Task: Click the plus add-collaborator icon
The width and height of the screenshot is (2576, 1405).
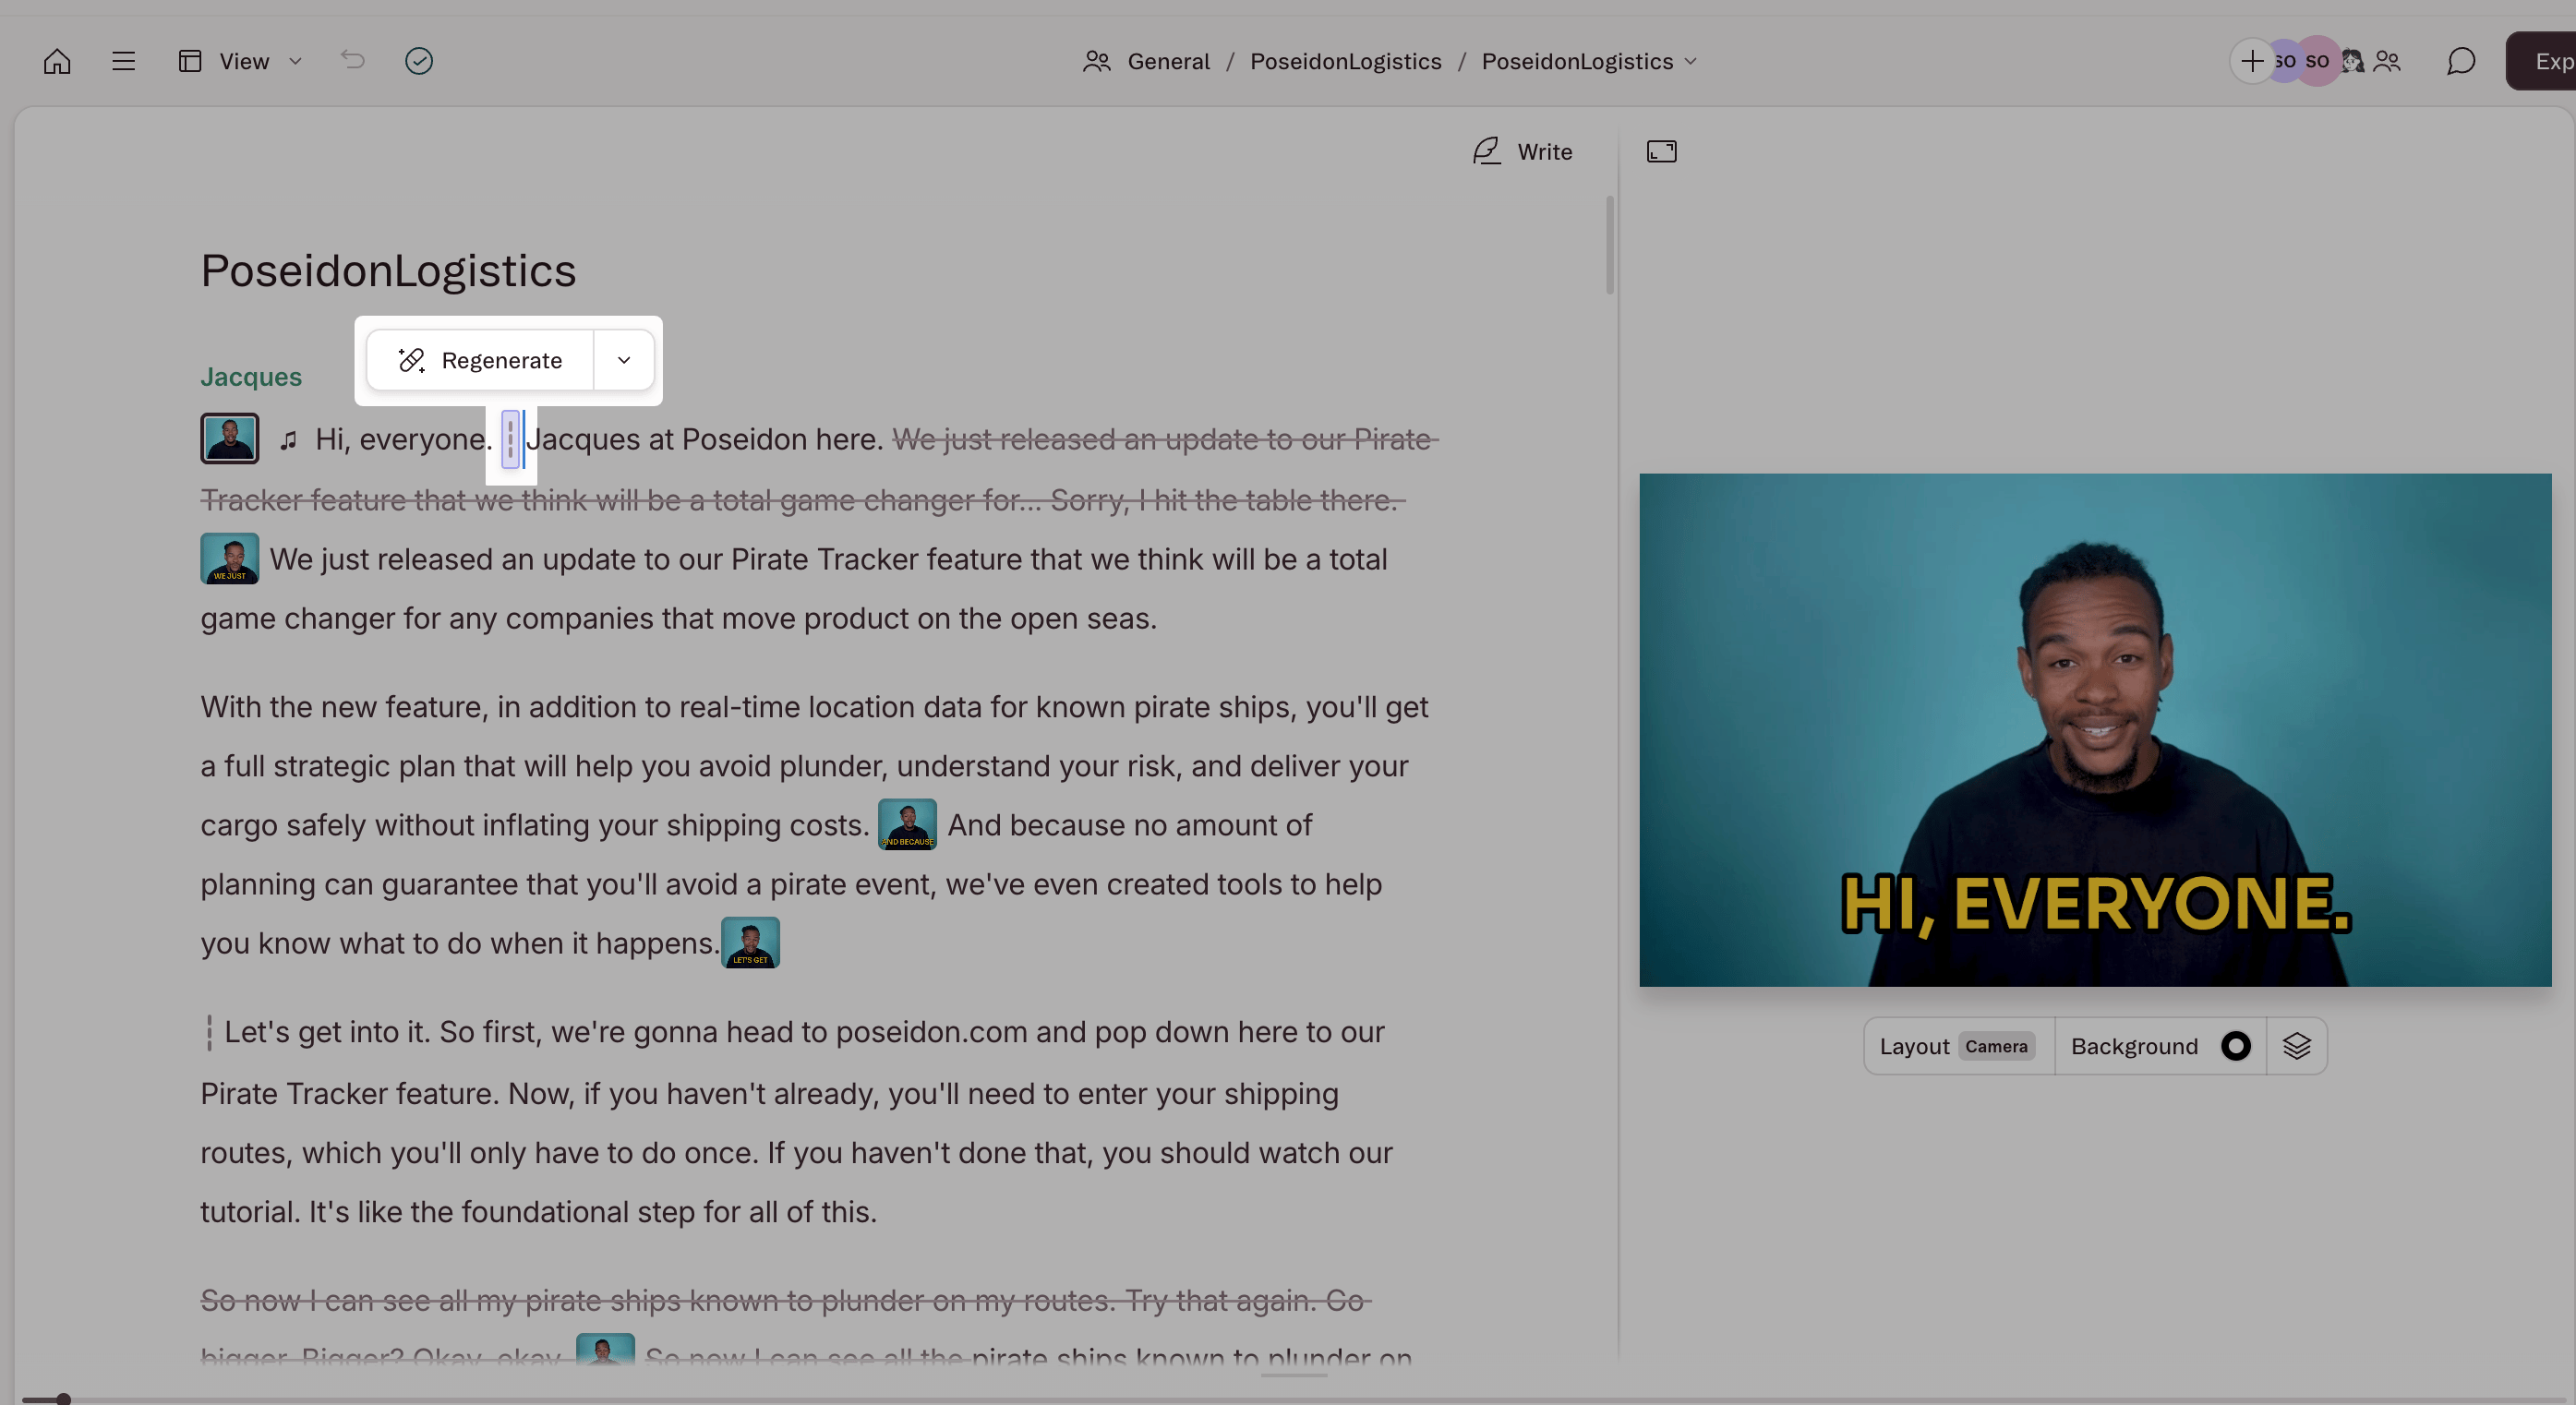Action: tap(2251, 61)
